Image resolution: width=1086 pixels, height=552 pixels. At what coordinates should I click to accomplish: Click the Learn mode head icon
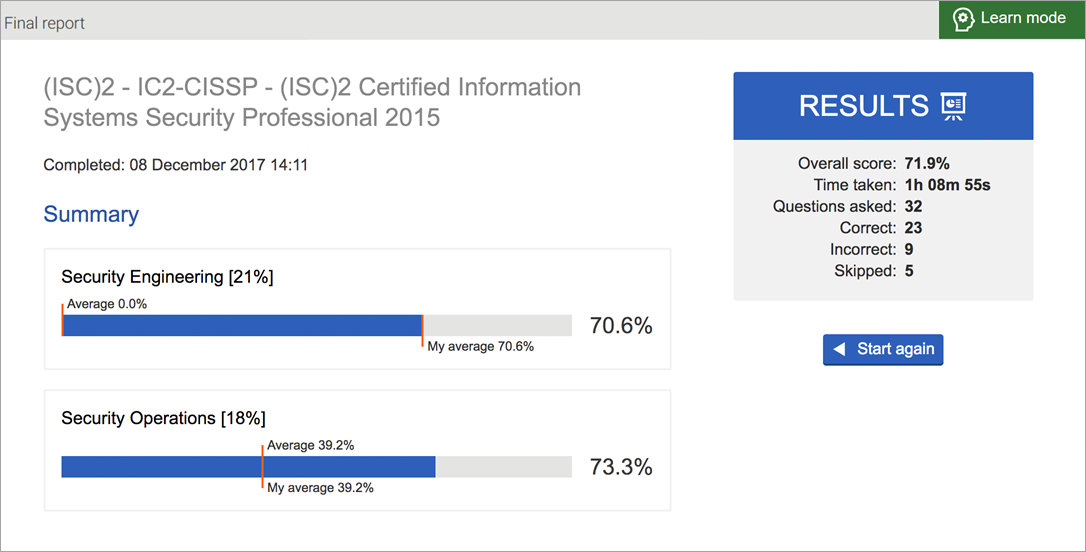tap(963, 19)
